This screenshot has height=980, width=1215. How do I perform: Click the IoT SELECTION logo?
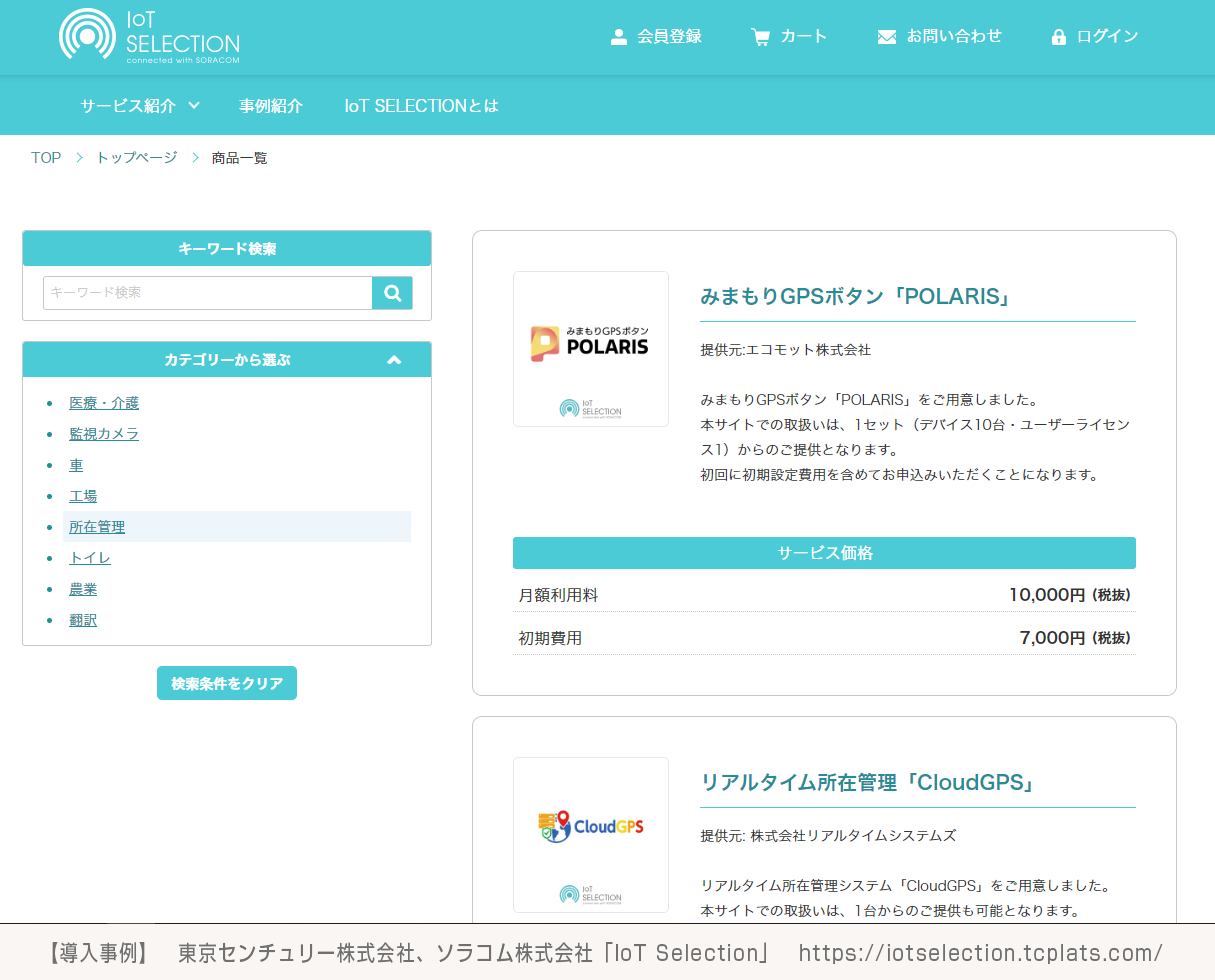[150, 36]
